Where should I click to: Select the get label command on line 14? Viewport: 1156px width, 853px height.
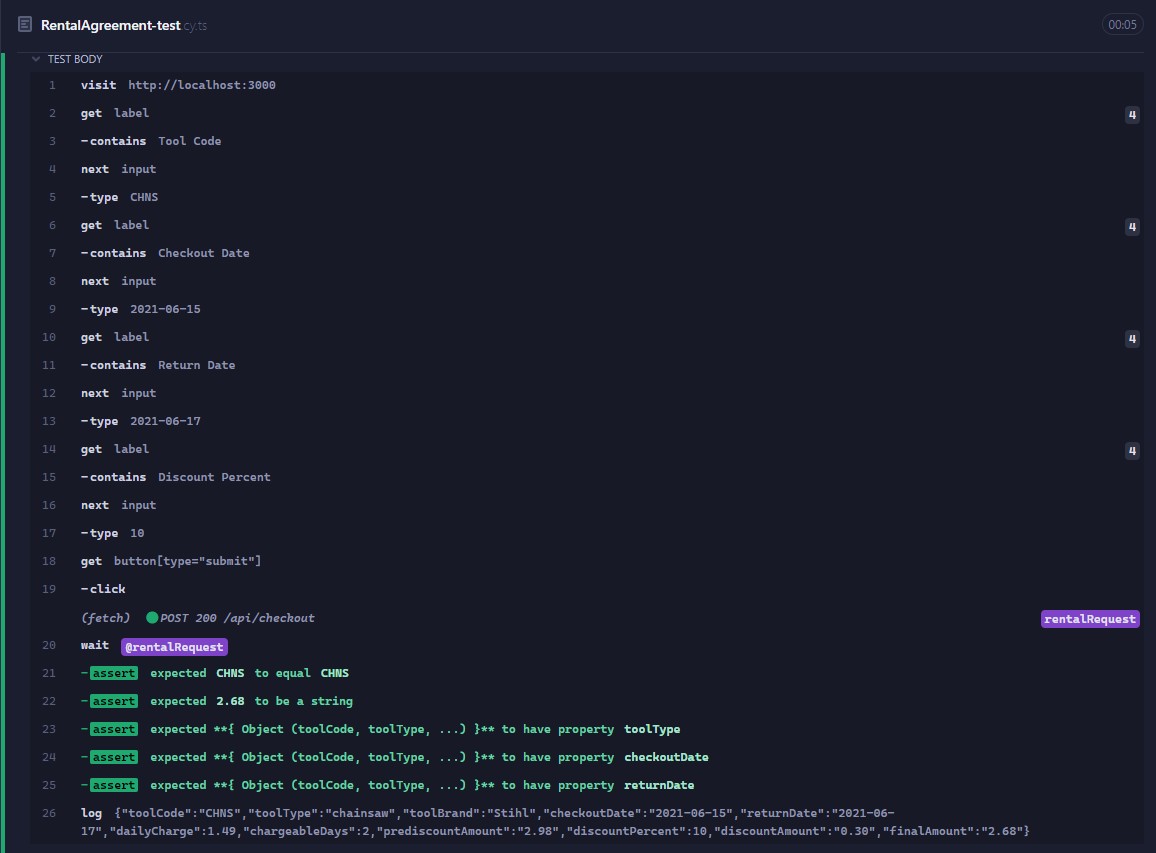click(587, 450)
